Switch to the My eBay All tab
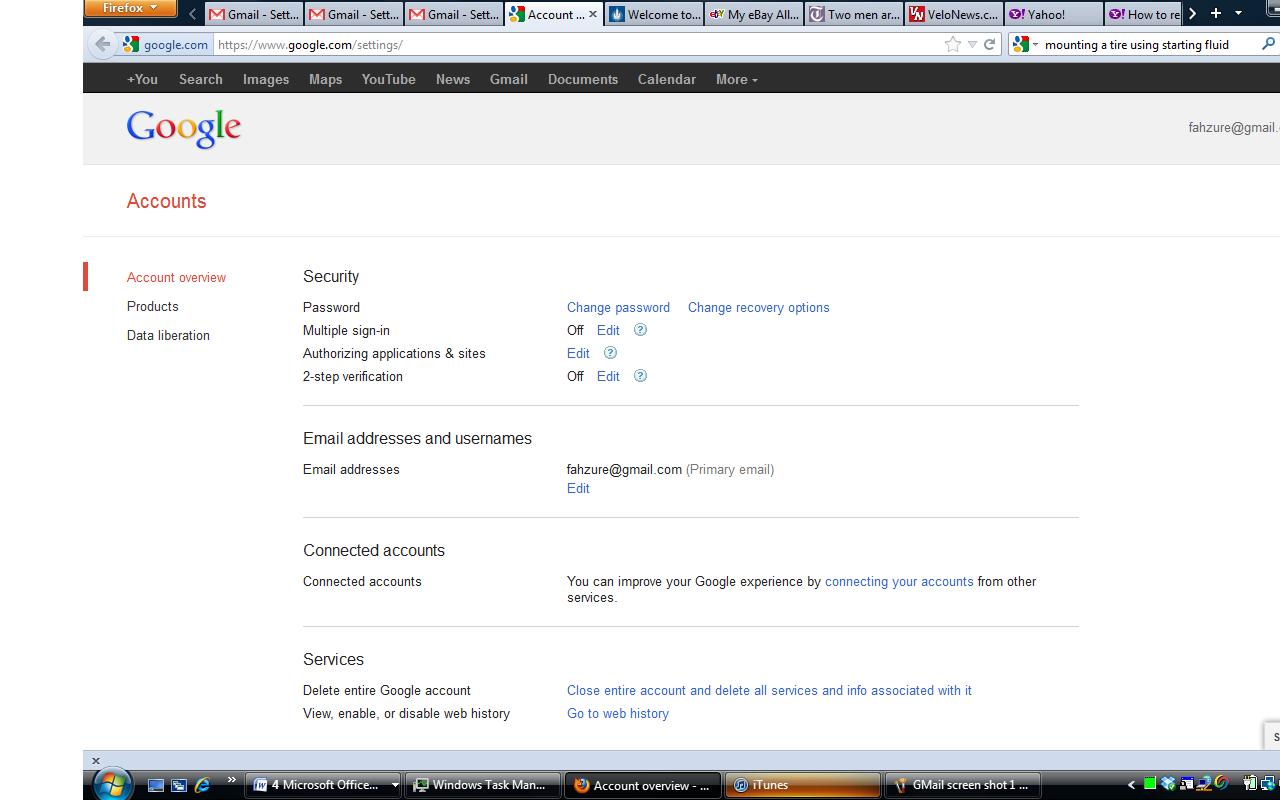The image size is (1280, 800). point(754,14)
